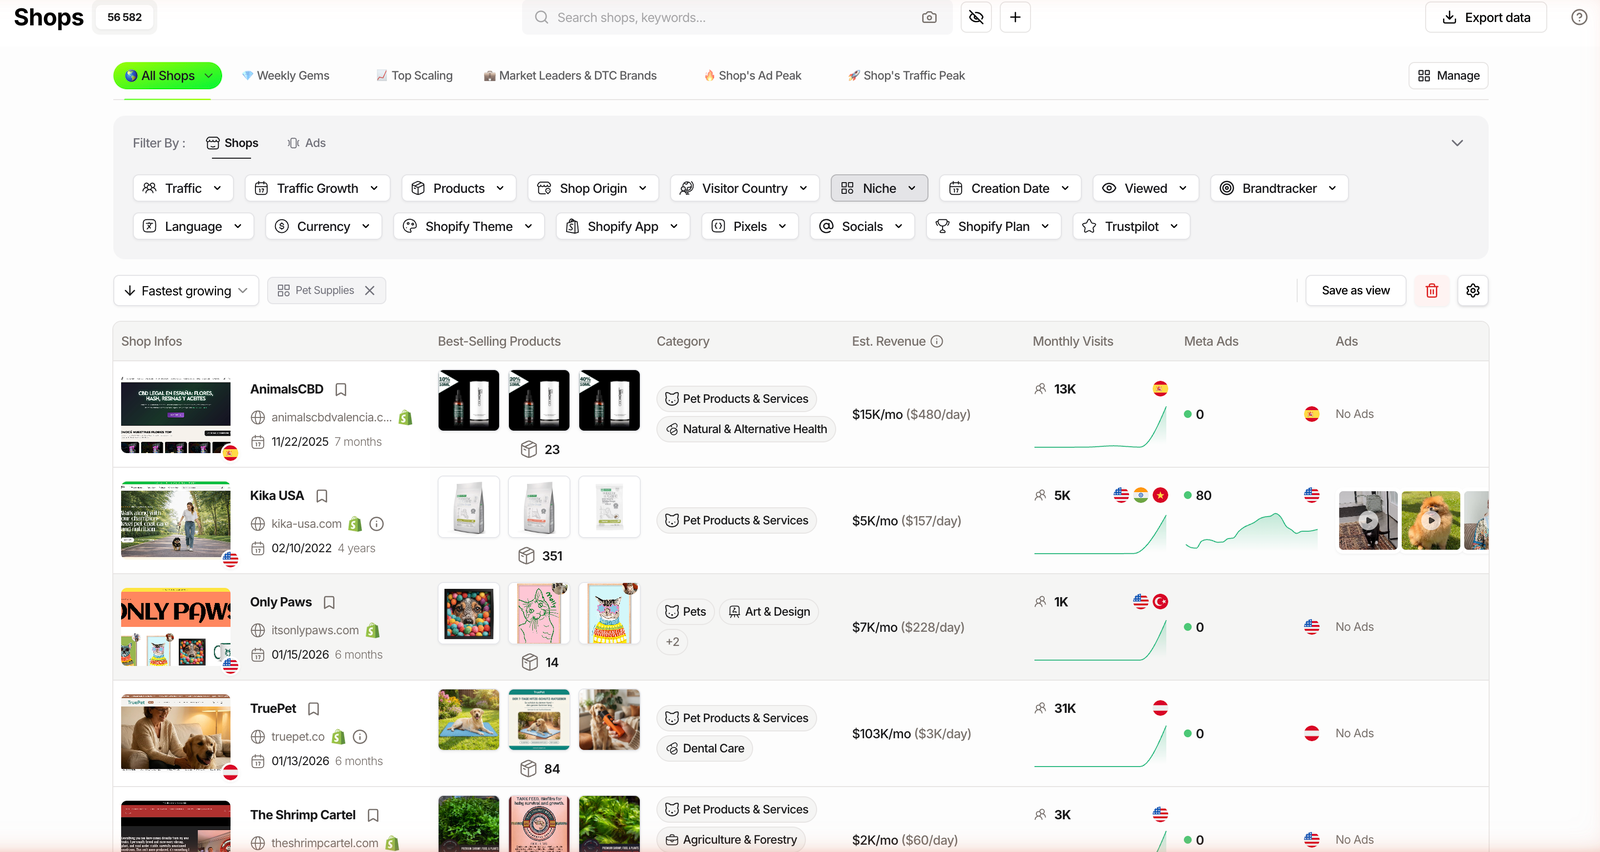Screen dimensions: 1600x852
Task: Click Est. Revenue info icon
Action: pyautogui.click(x=937, y=342)
